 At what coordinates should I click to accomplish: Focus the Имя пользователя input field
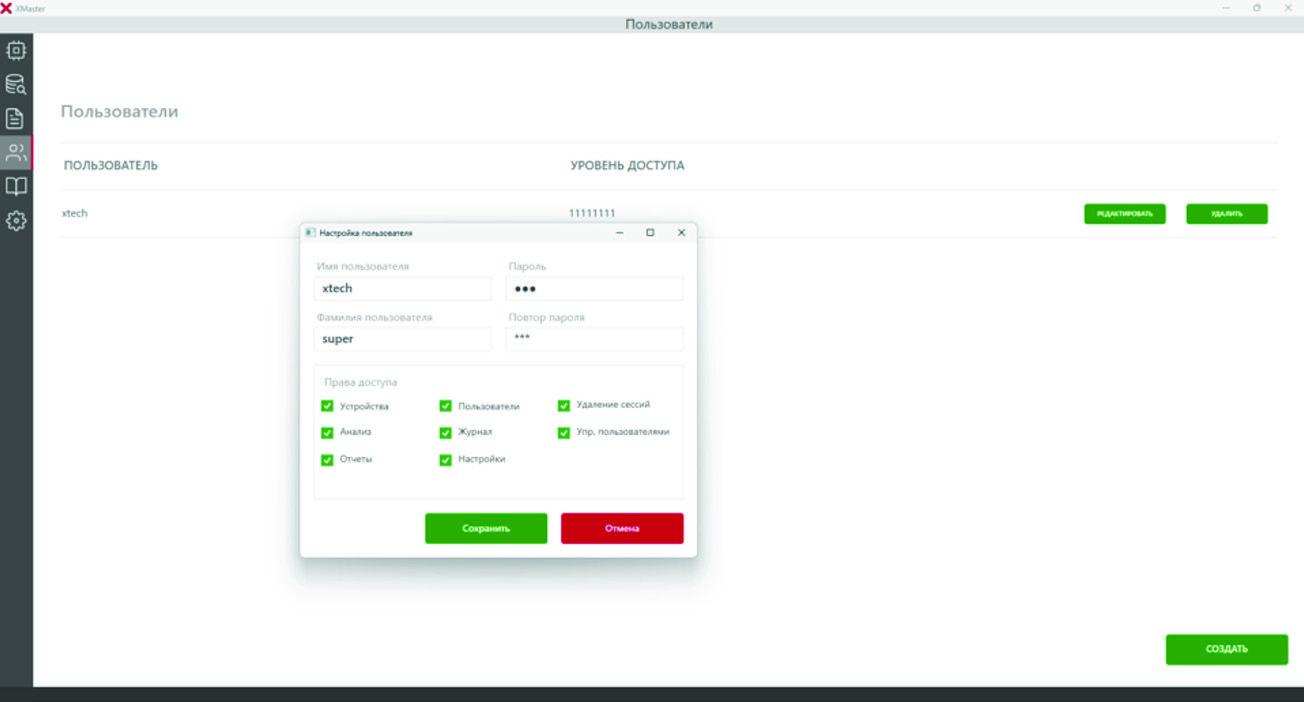coord(402,289)
